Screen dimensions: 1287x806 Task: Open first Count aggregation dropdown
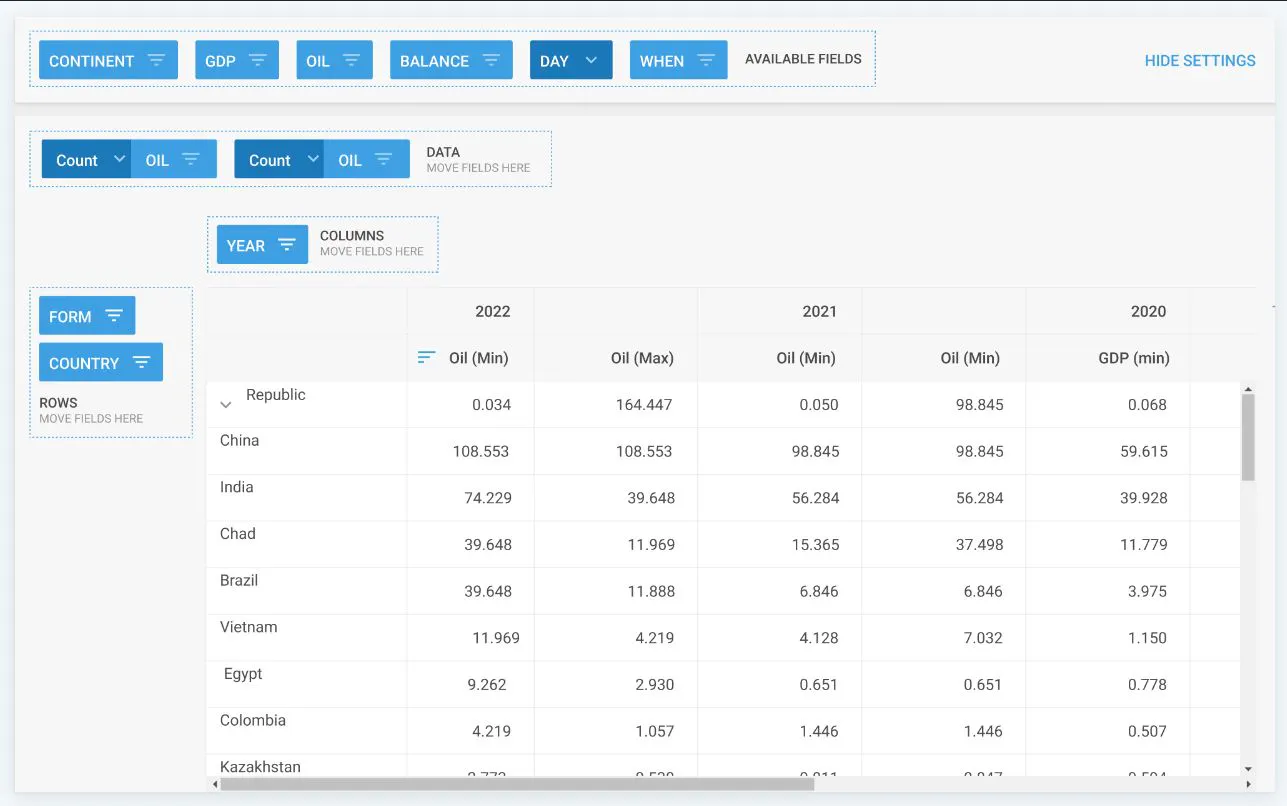pyautogui.click(x=119, y=160)
